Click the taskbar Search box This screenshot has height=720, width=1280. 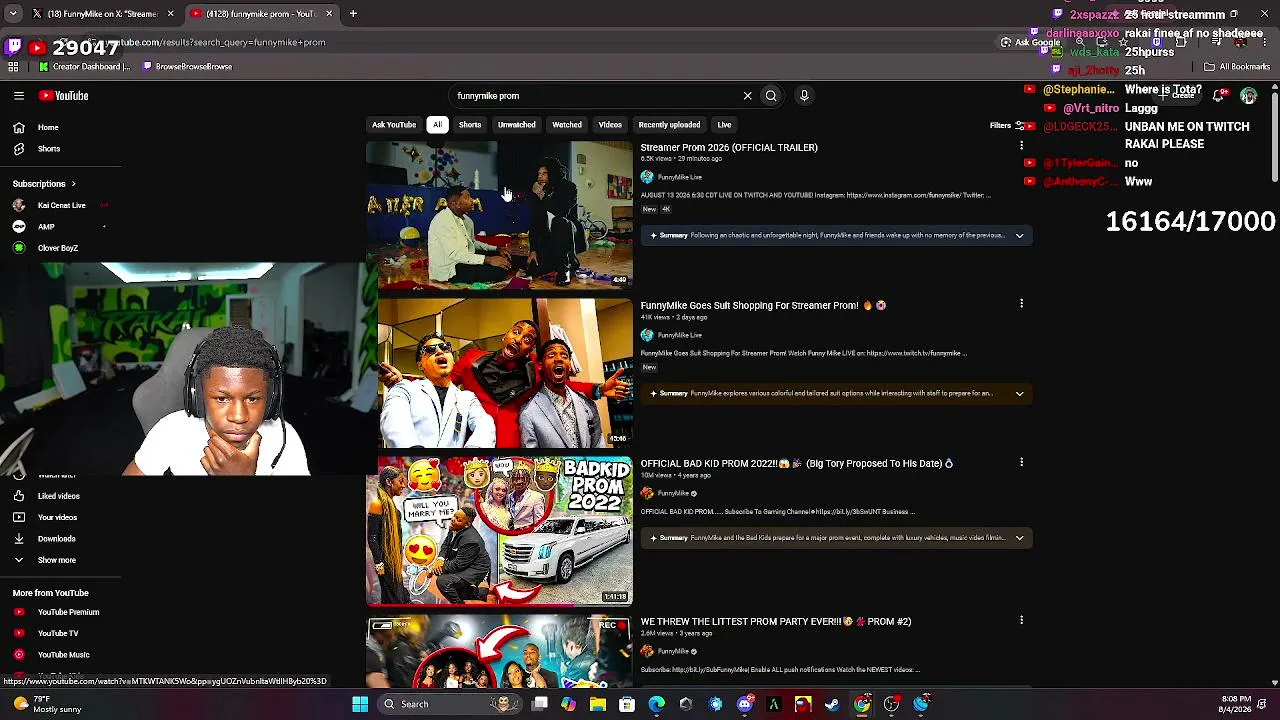pyautogui.click(x=448, y=704)
